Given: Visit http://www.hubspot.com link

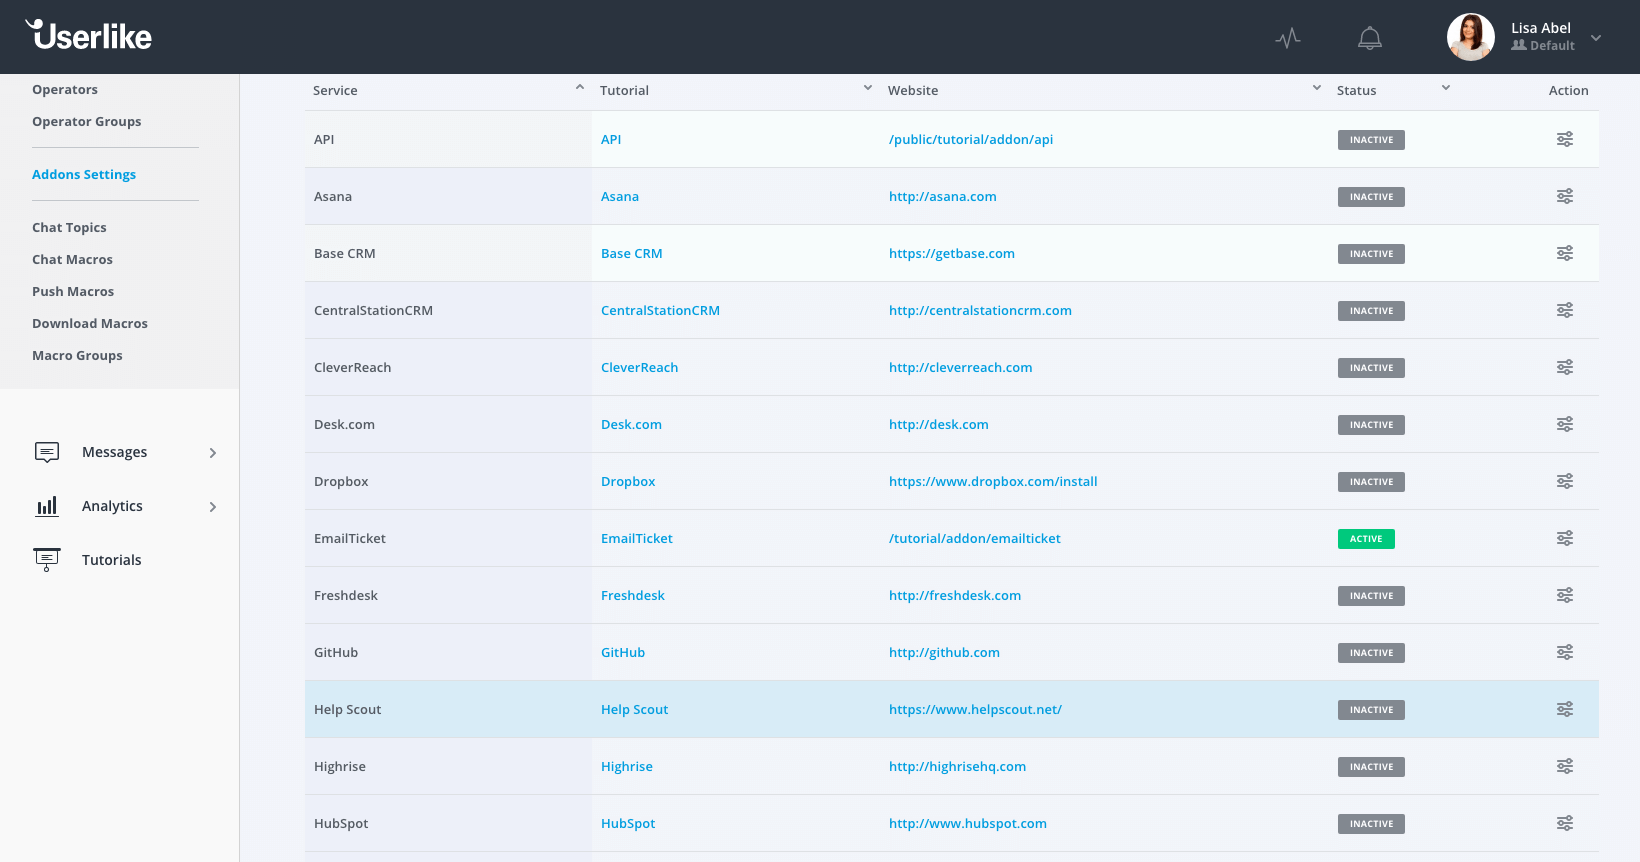Looking at the screenshot, I should pyautogui.click(x=968, y=823).
